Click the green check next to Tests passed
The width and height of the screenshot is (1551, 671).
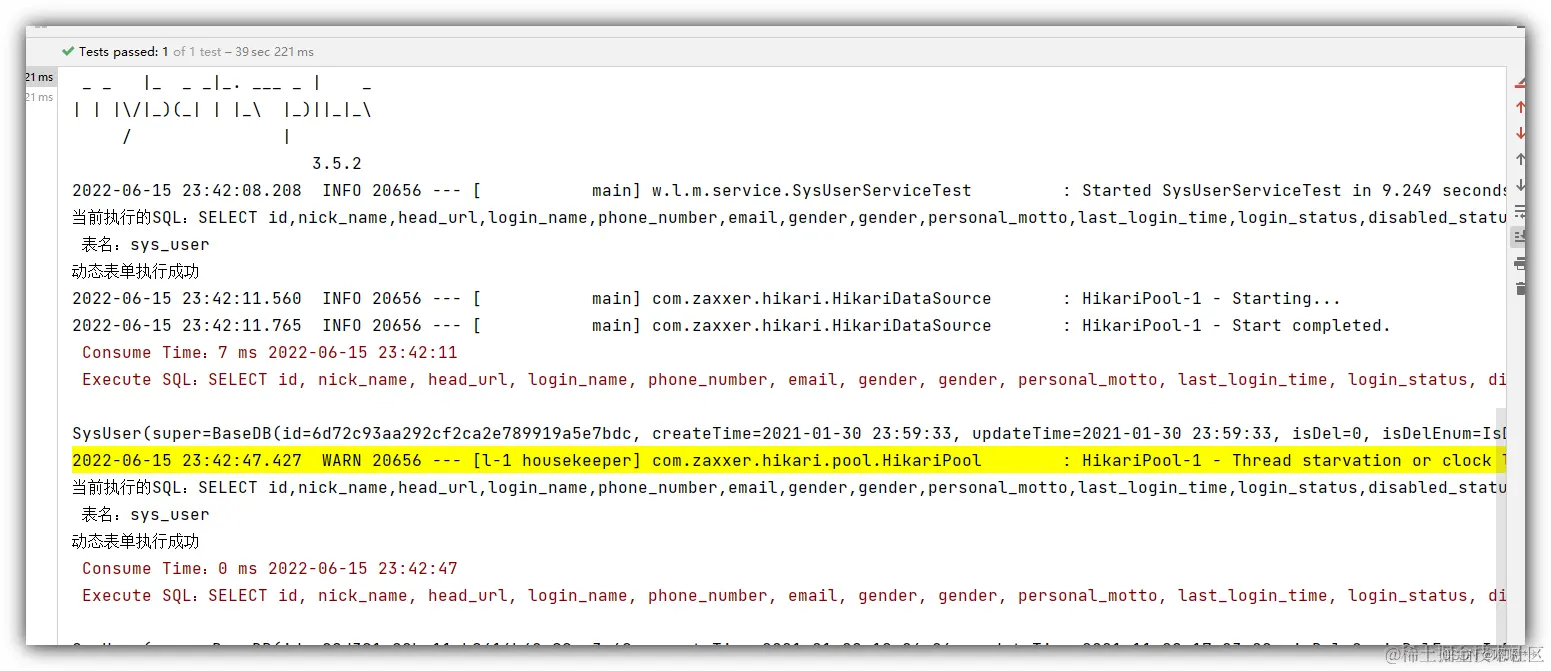coord(68,51)
